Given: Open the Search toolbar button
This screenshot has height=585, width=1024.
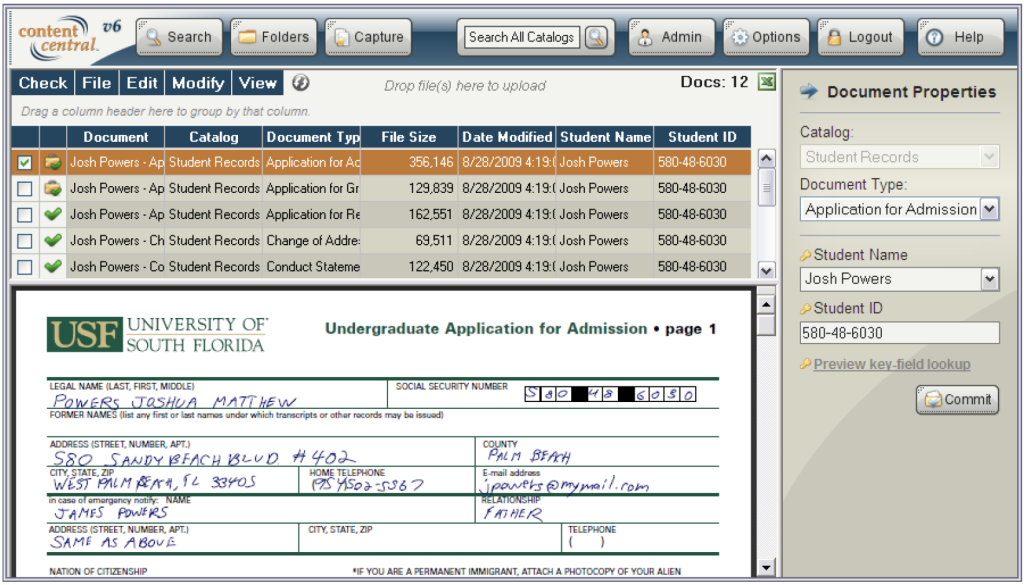Looking at the screenshot, I should click(179, 37).
